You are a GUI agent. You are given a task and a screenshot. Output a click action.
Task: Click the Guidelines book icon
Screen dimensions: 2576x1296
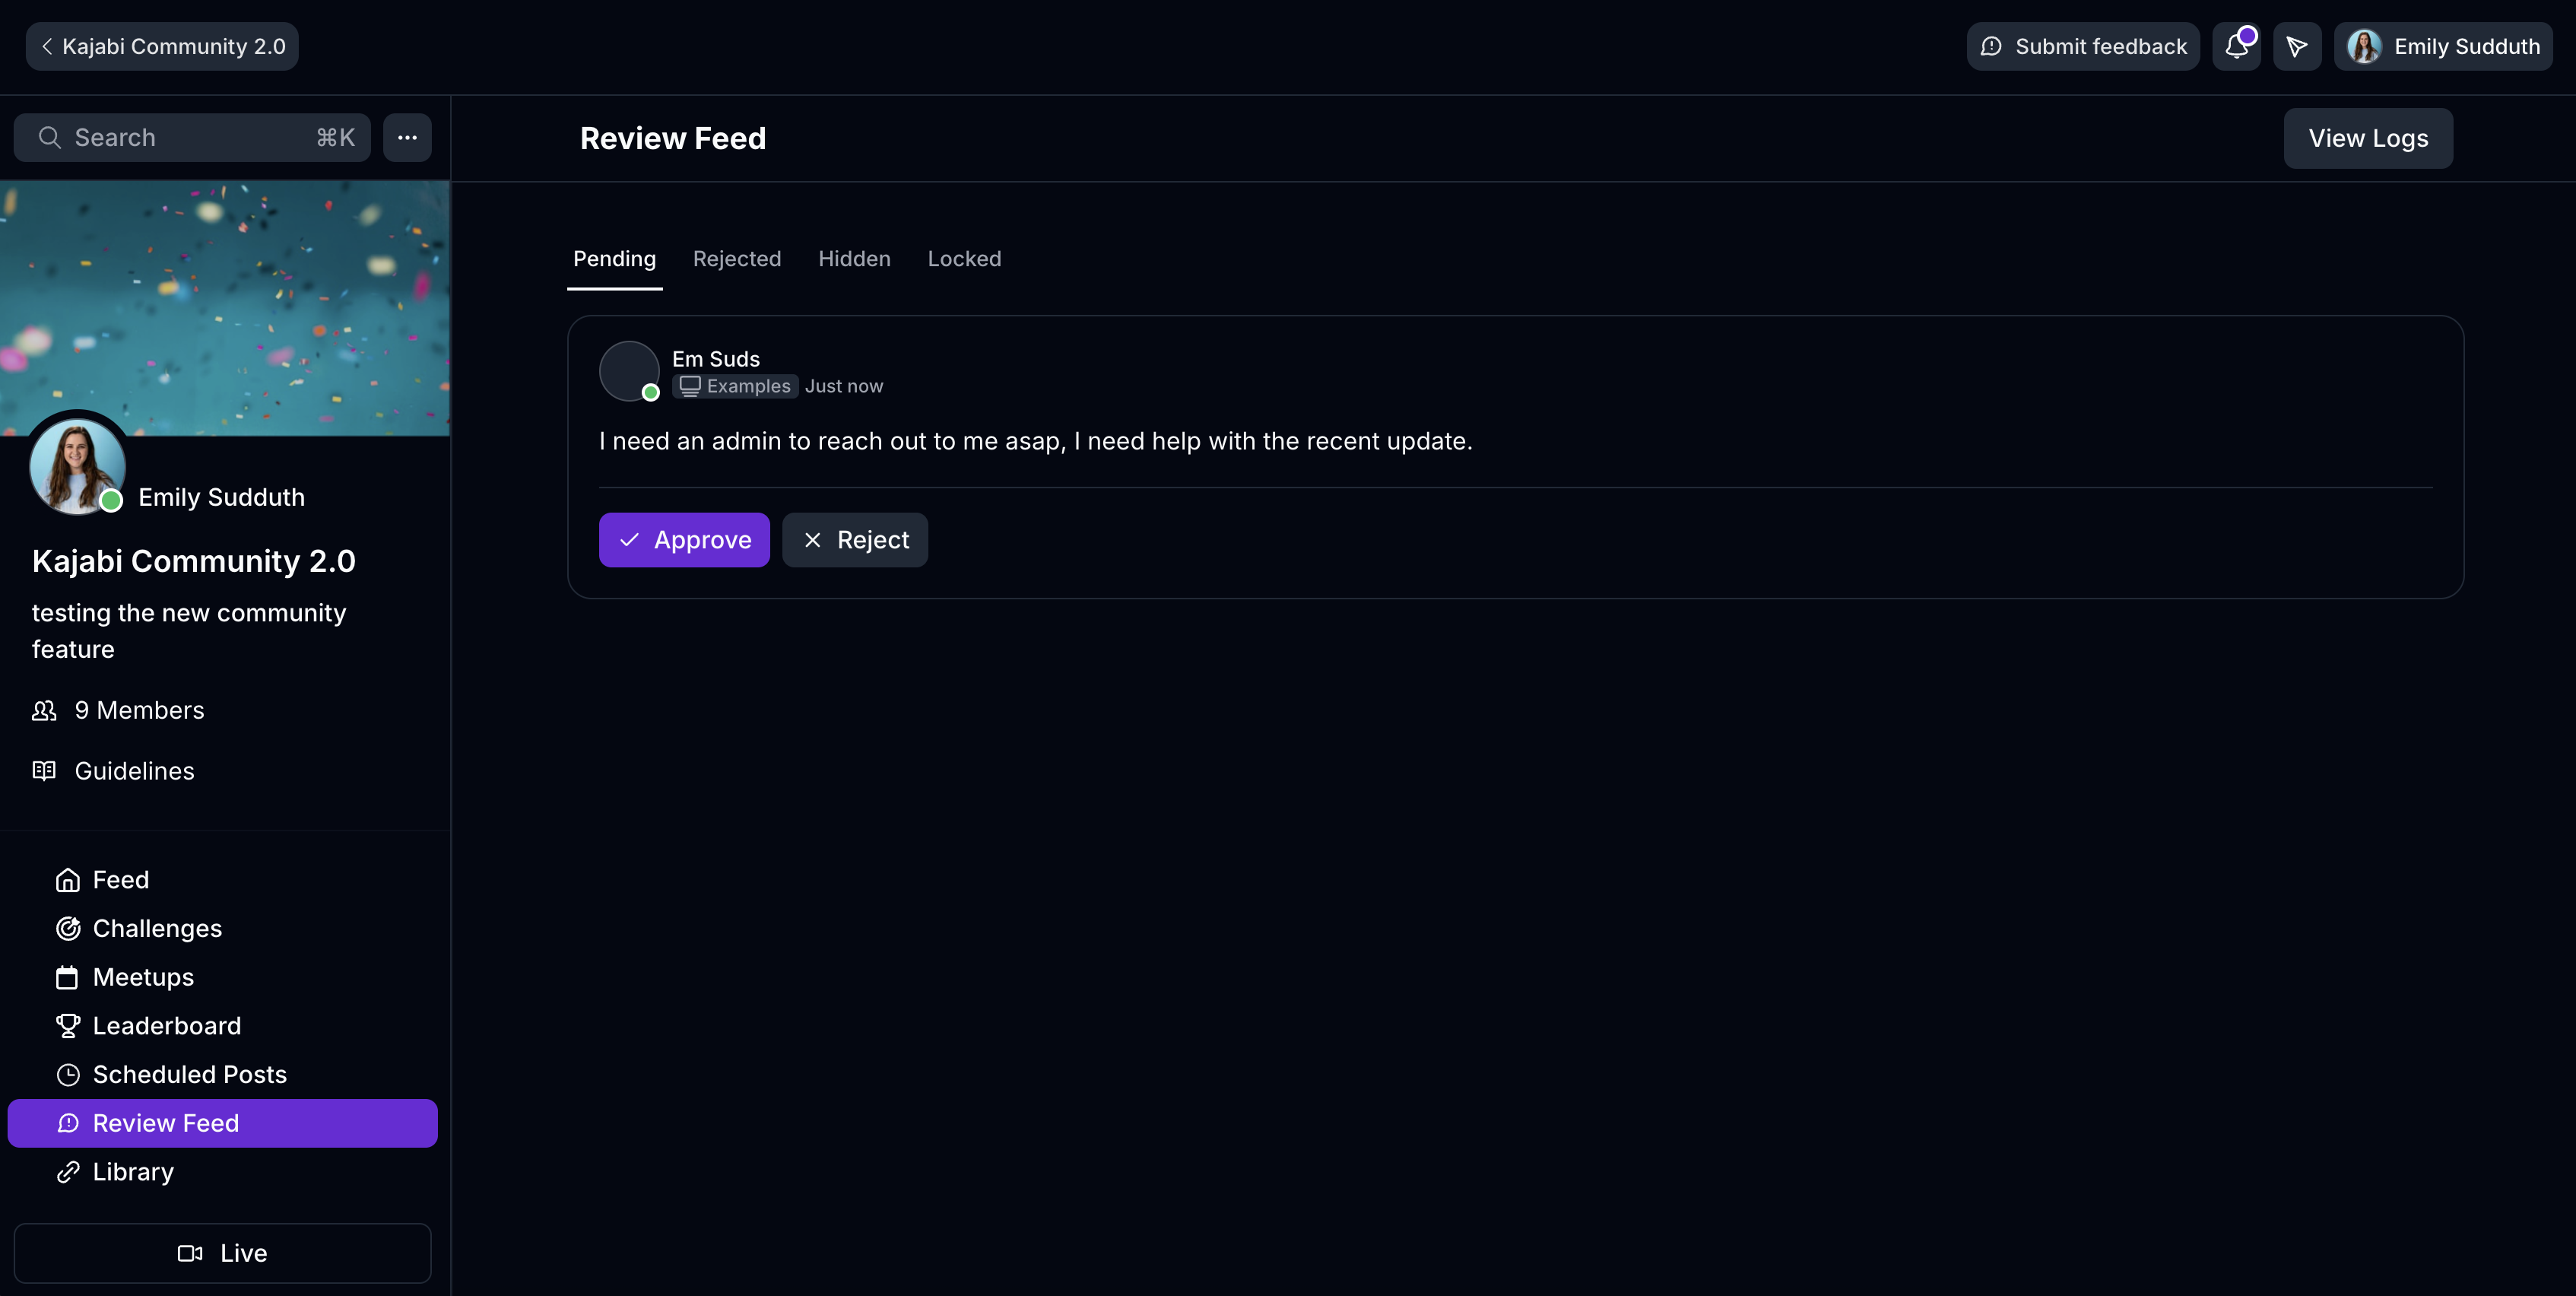(44, 770)
